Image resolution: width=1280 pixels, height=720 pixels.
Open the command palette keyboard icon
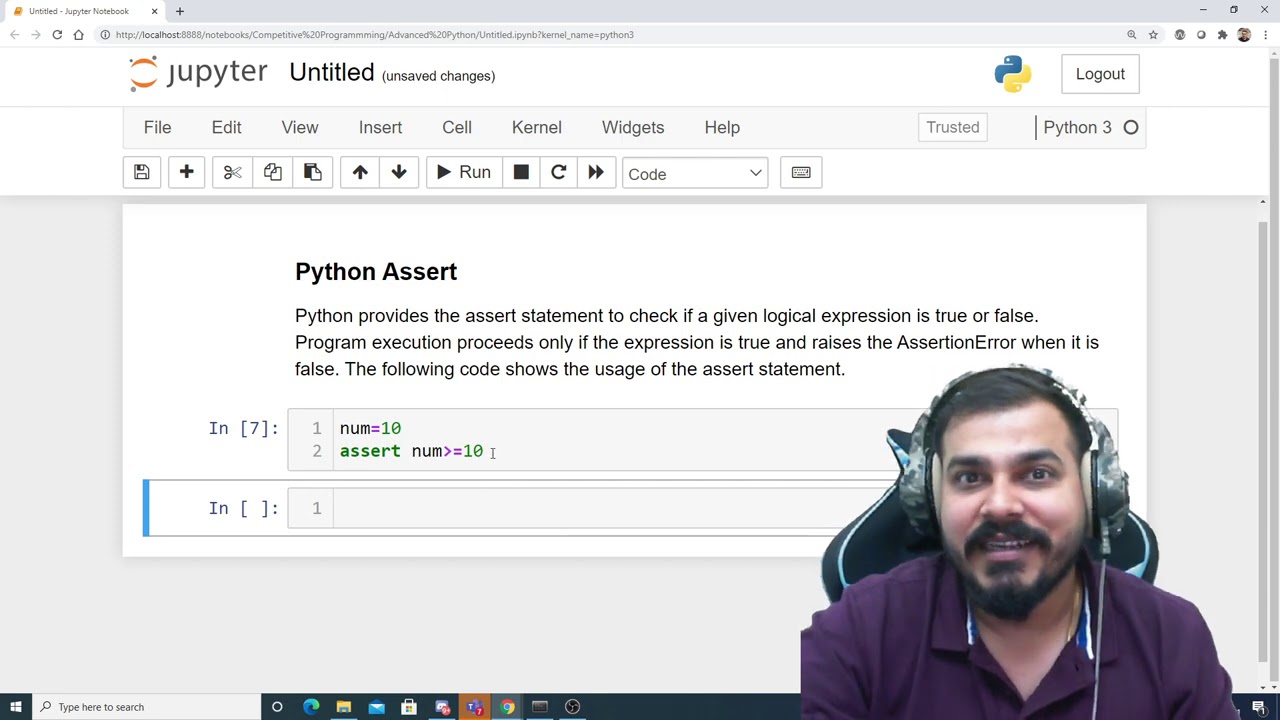(x=801, y=173)
